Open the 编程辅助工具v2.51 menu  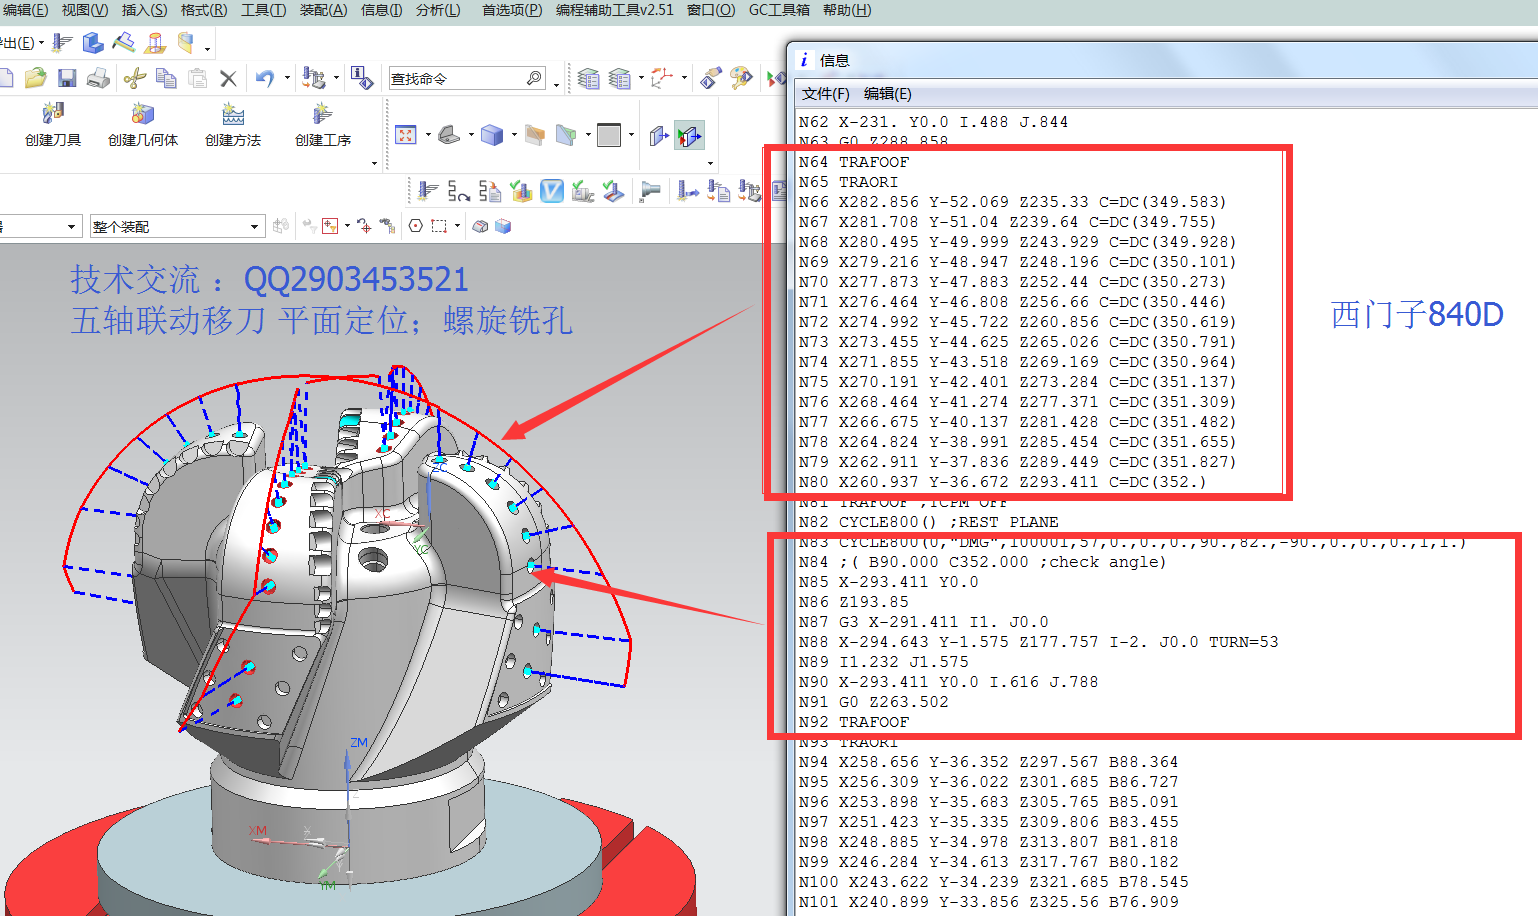point(615,10)
